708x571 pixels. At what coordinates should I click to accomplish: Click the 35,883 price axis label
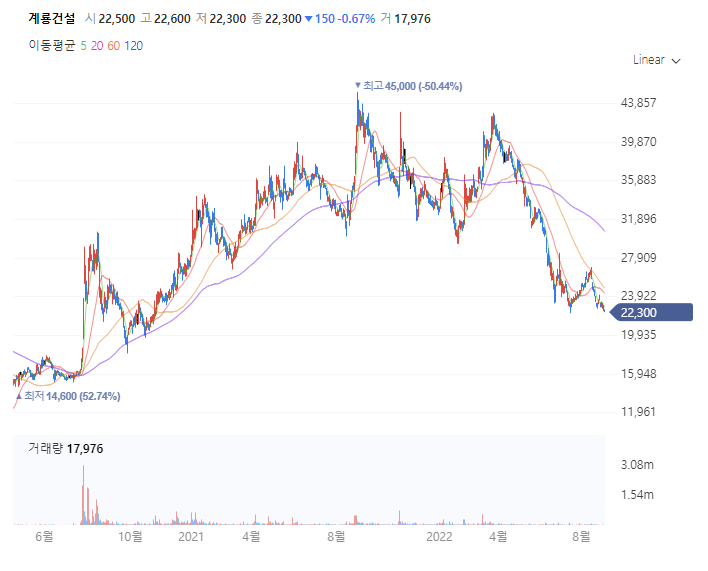click(x=638, y=180)
